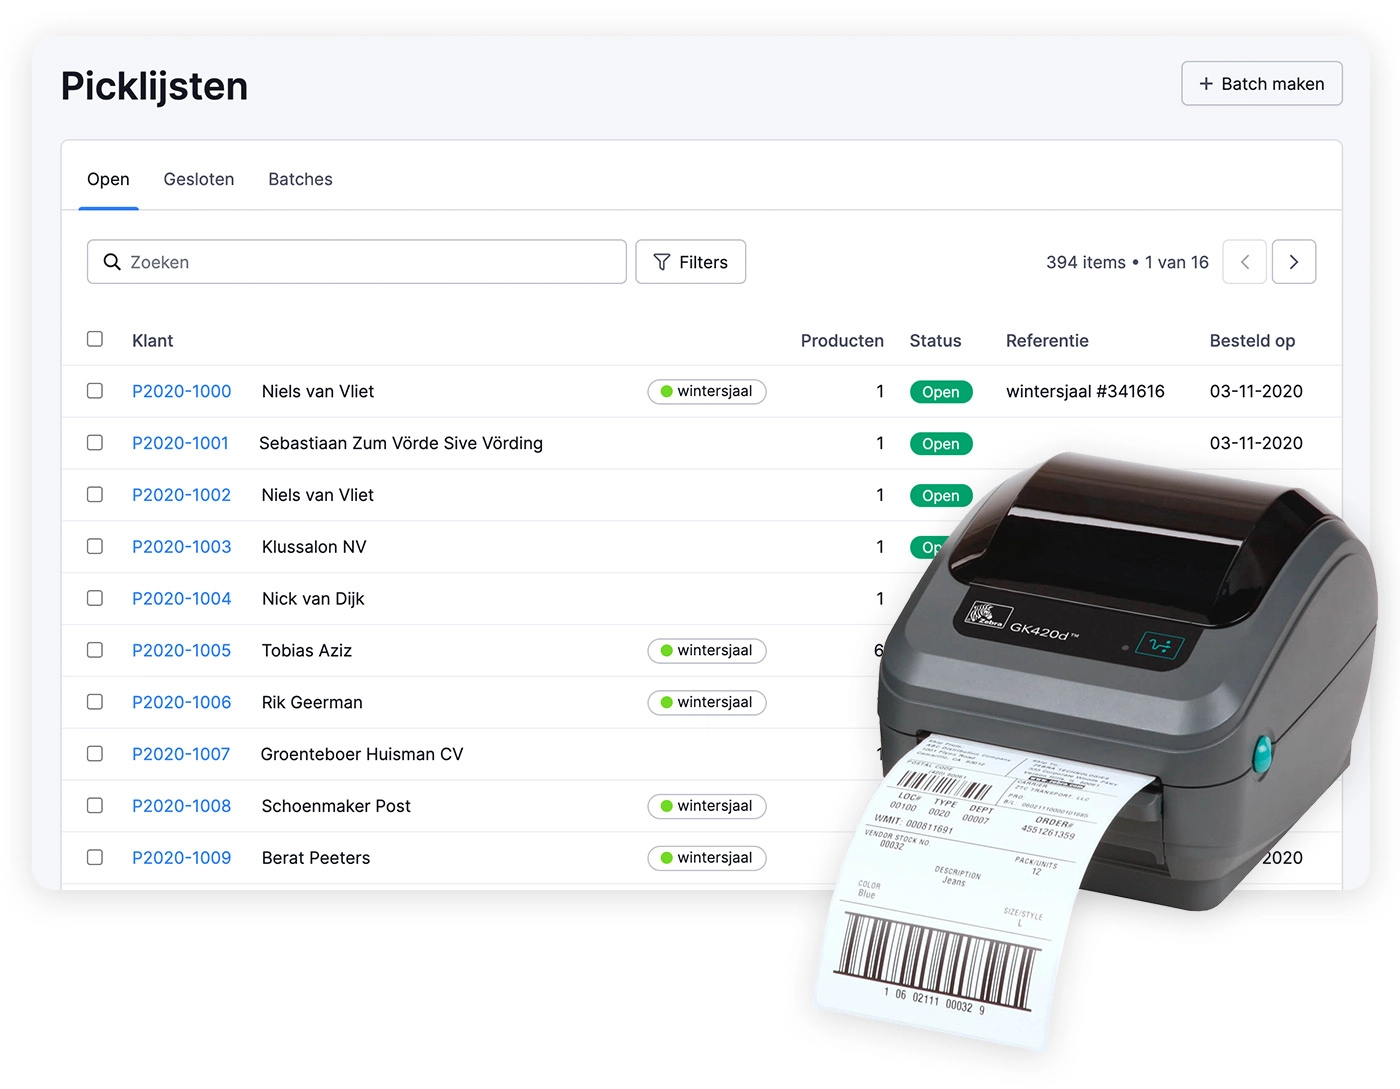This screenshot has width=1400, height=1089.
Task: Click the search magnifier icon
Action: (112, 262)
